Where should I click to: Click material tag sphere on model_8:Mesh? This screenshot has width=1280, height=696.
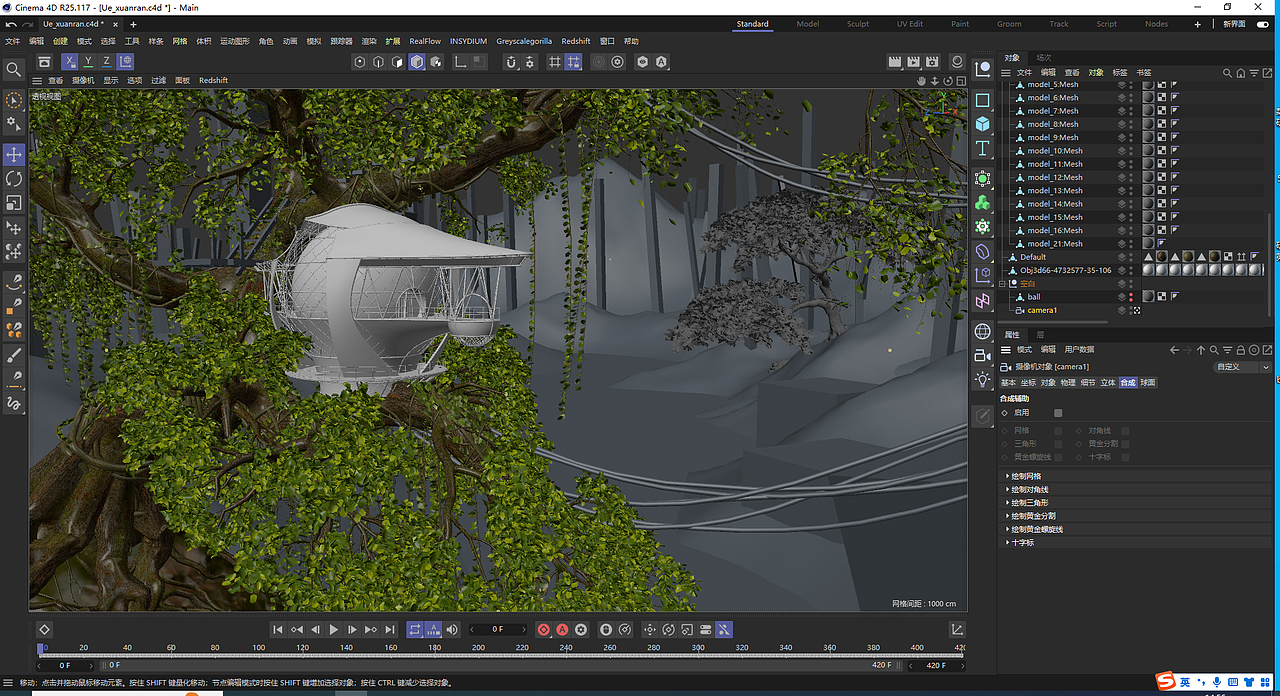(1149, 124)
